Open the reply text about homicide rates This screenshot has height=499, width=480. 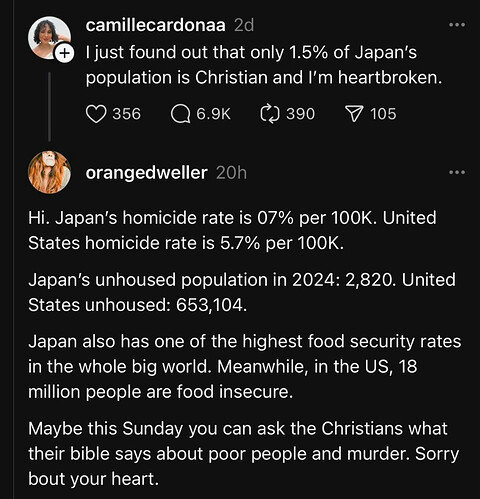coord(232,230)
